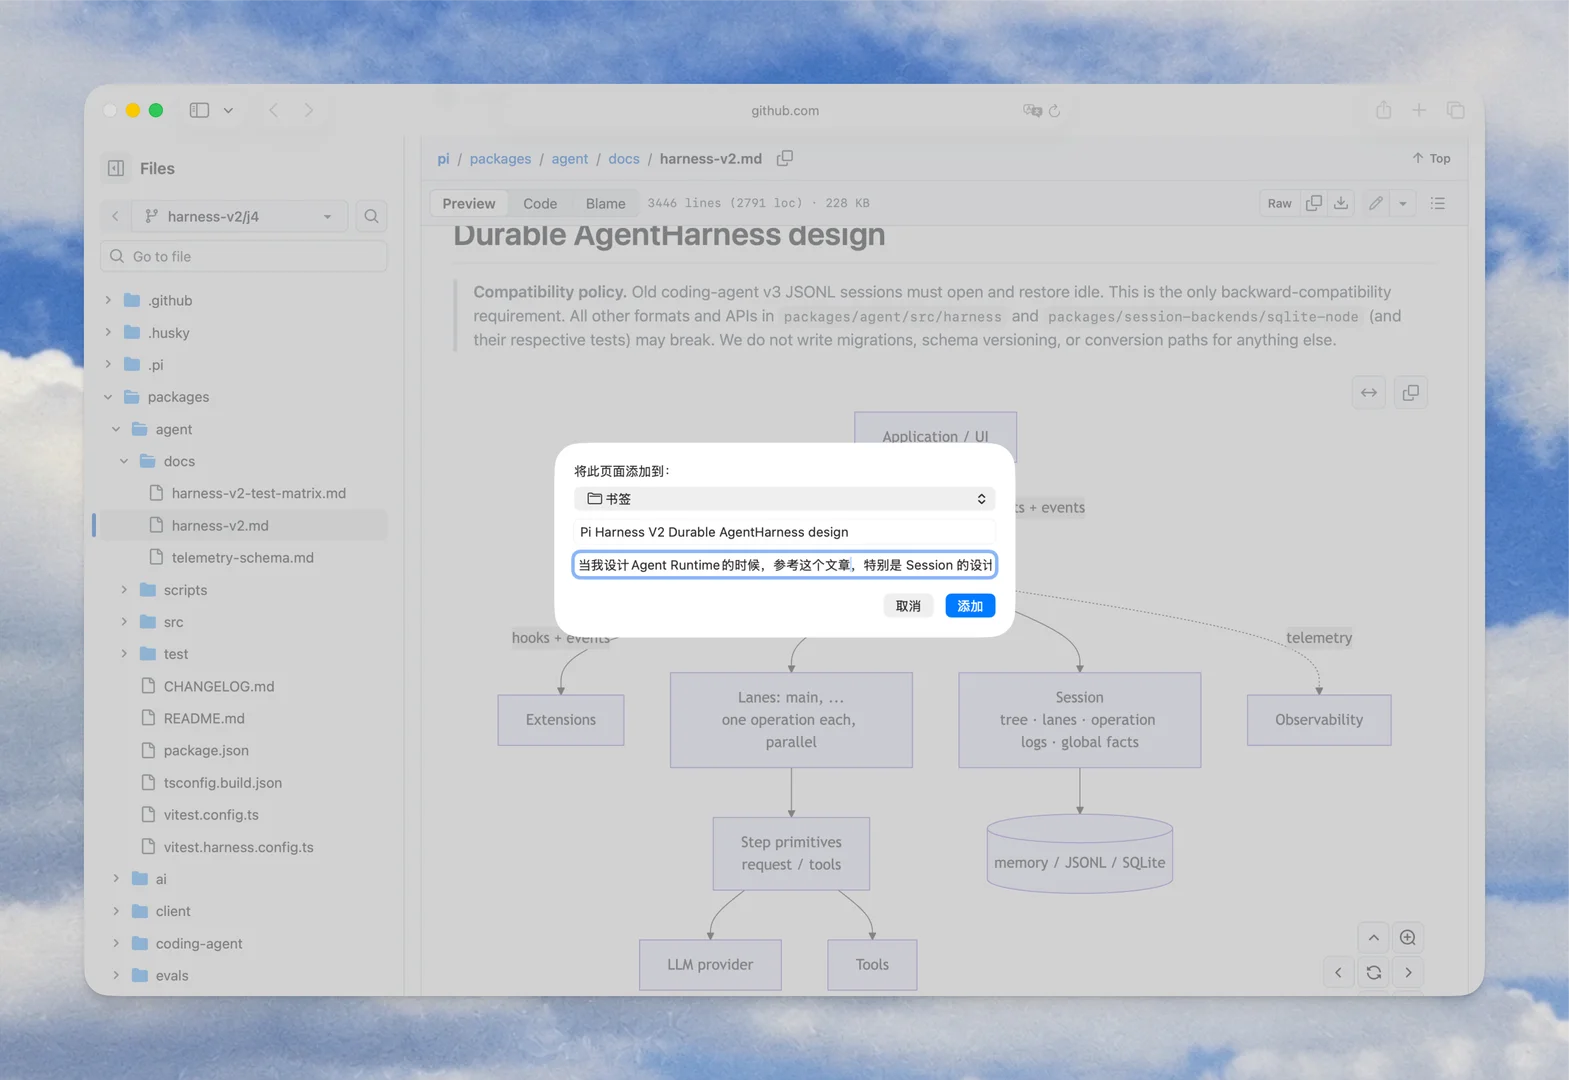
Task: Click the bookmark title field
Action: pos(785,532)
